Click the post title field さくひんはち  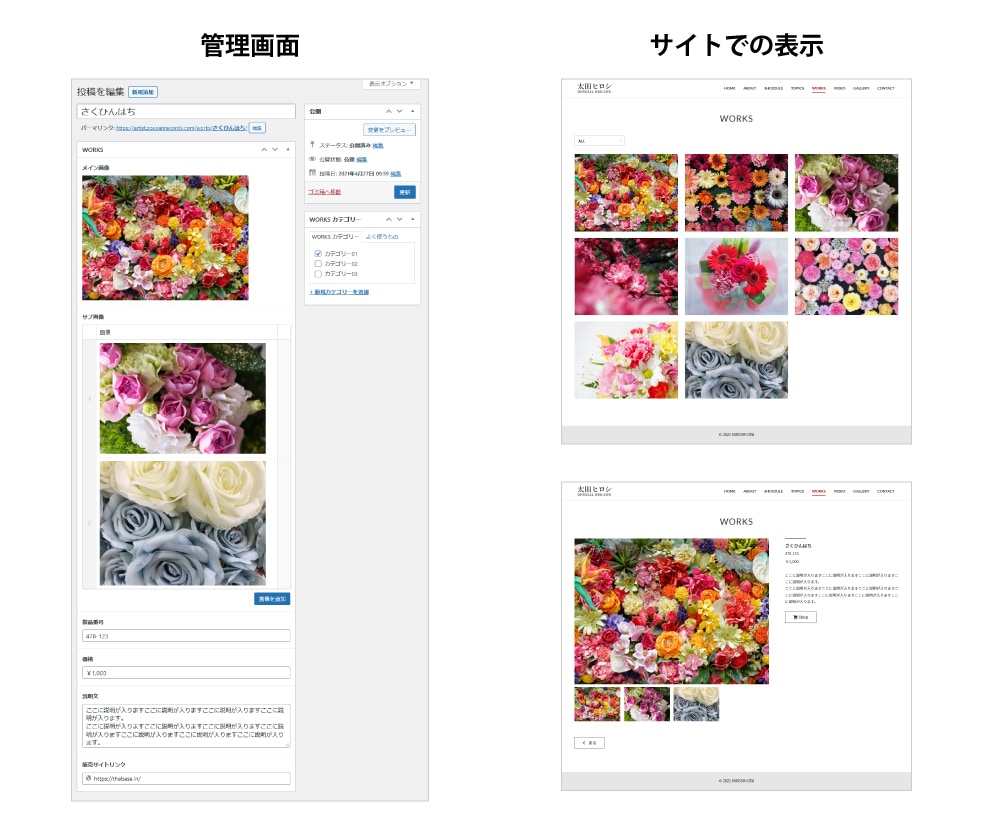186,111
